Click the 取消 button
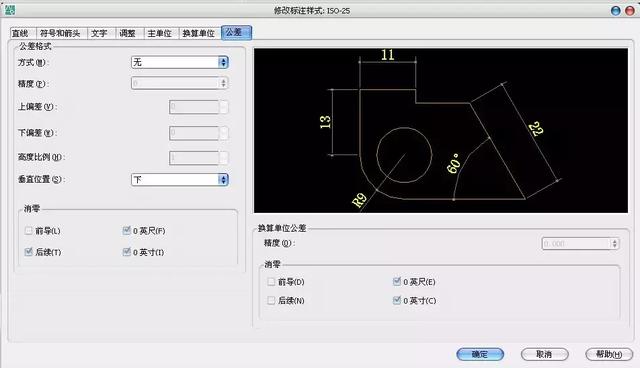640x368 pixels. pos(544,354)
